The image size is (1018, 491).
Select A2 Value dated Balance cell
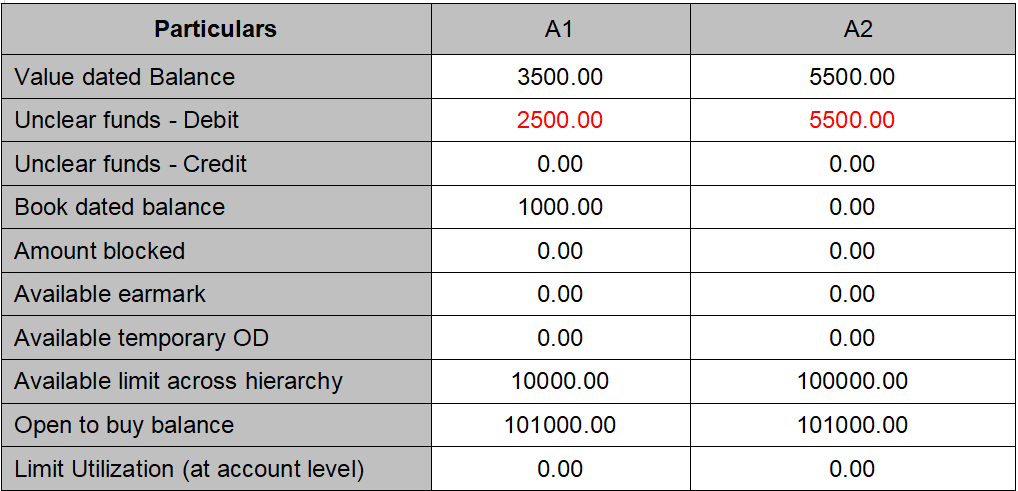852,77
